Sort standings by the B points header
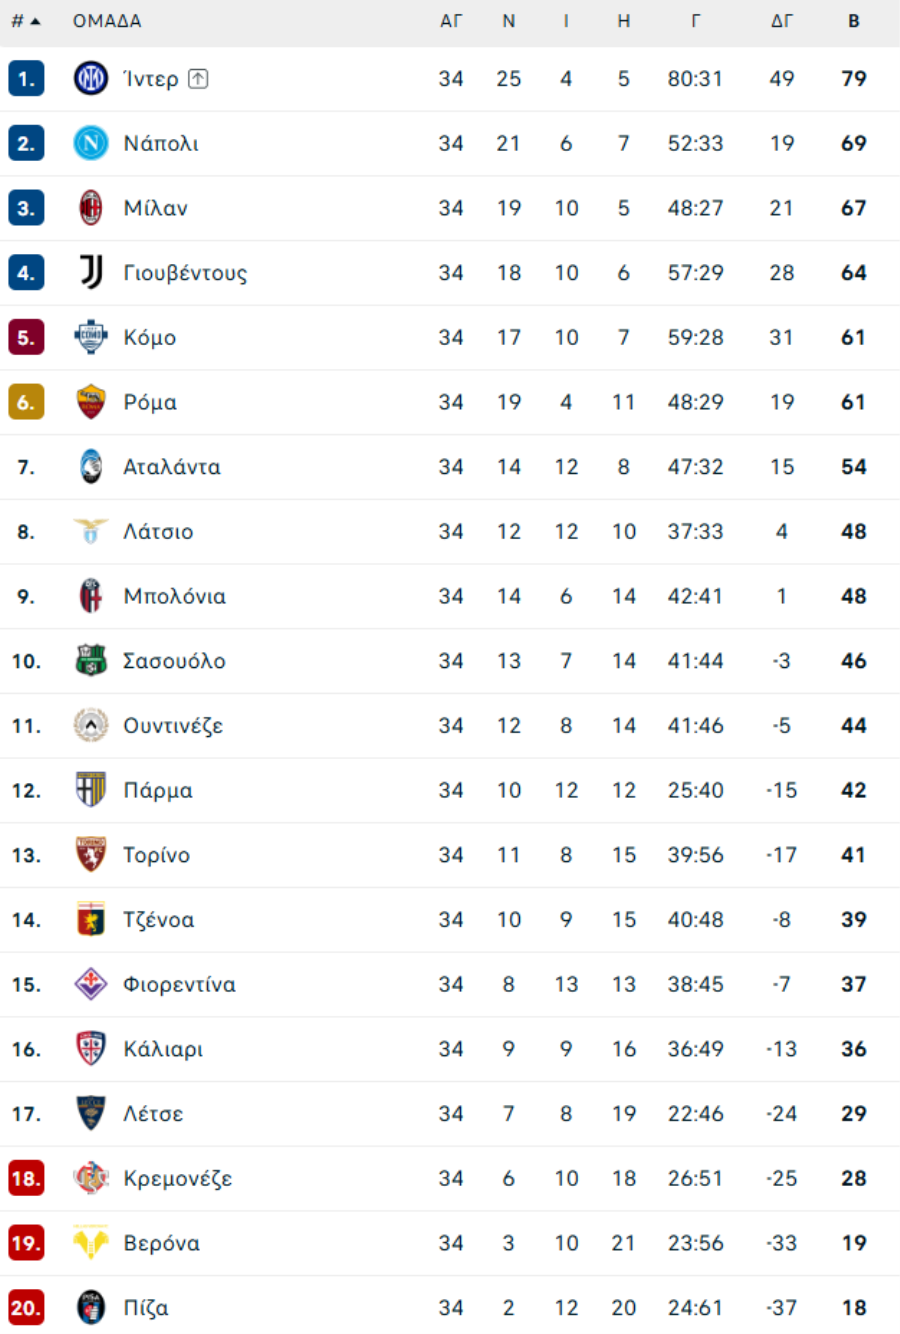900x1334 pixels. point(853,21)
